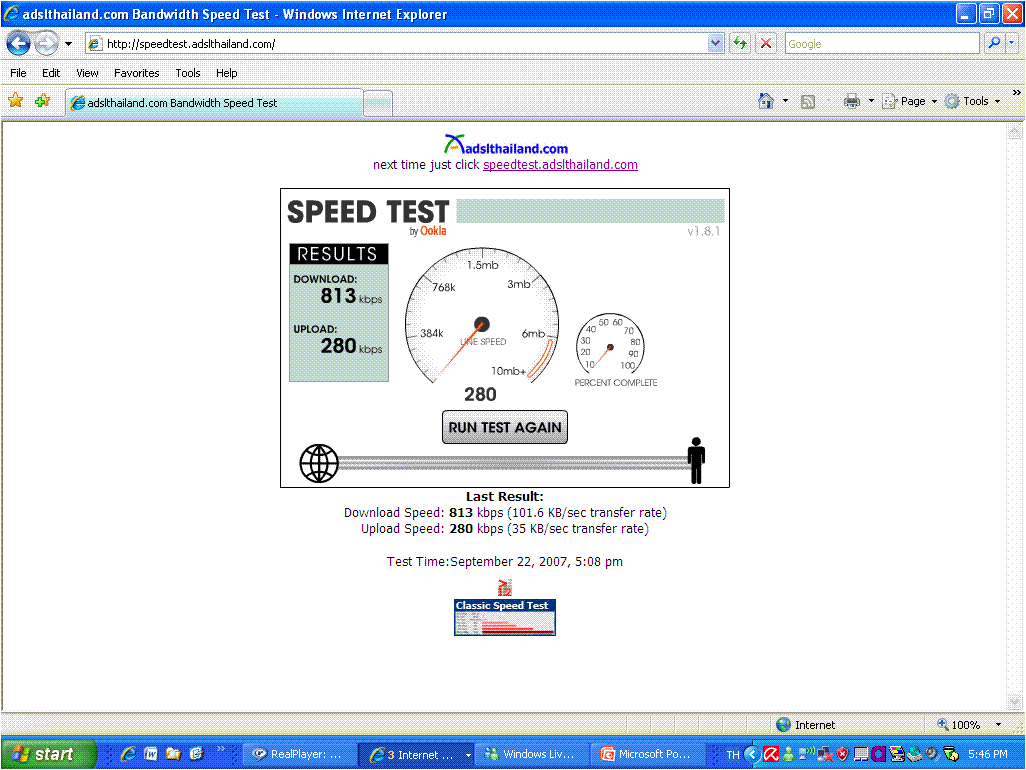This screenshot has height=770, width=1026.
Task: Click the Internet security zone indicator
Action: click(805, 725)
